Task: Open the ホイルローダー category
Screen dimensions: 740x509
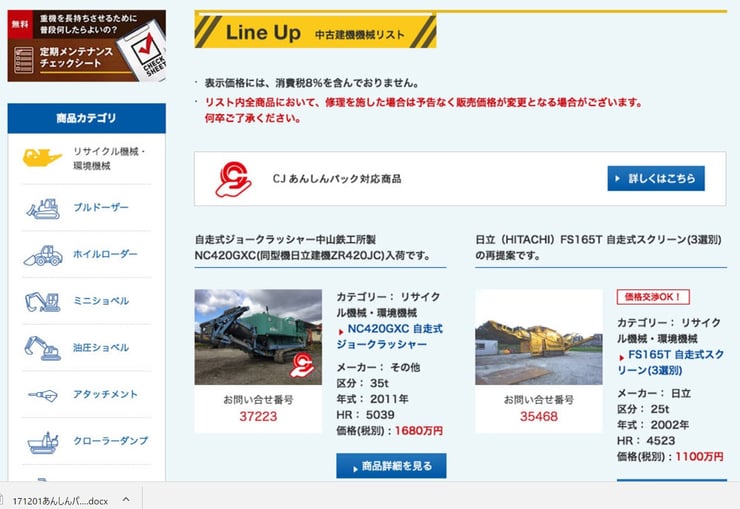Action: [x=105, y=254]
